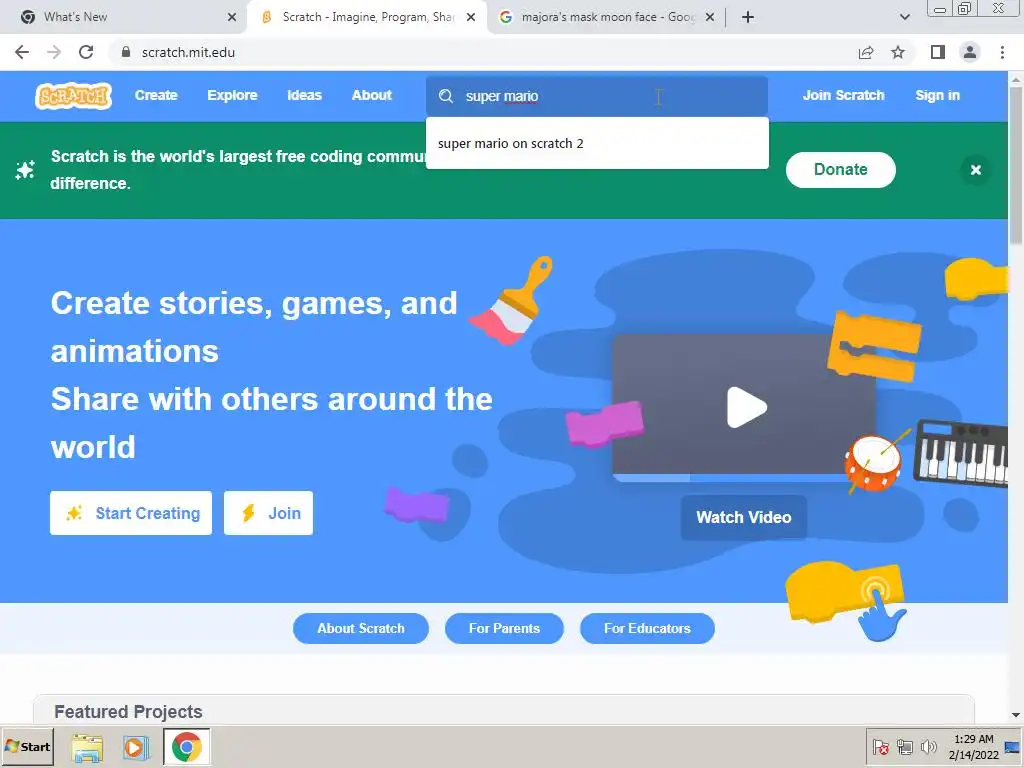Close the Scratch tab
Viewport: 1024px width, 768px height.
471,17
